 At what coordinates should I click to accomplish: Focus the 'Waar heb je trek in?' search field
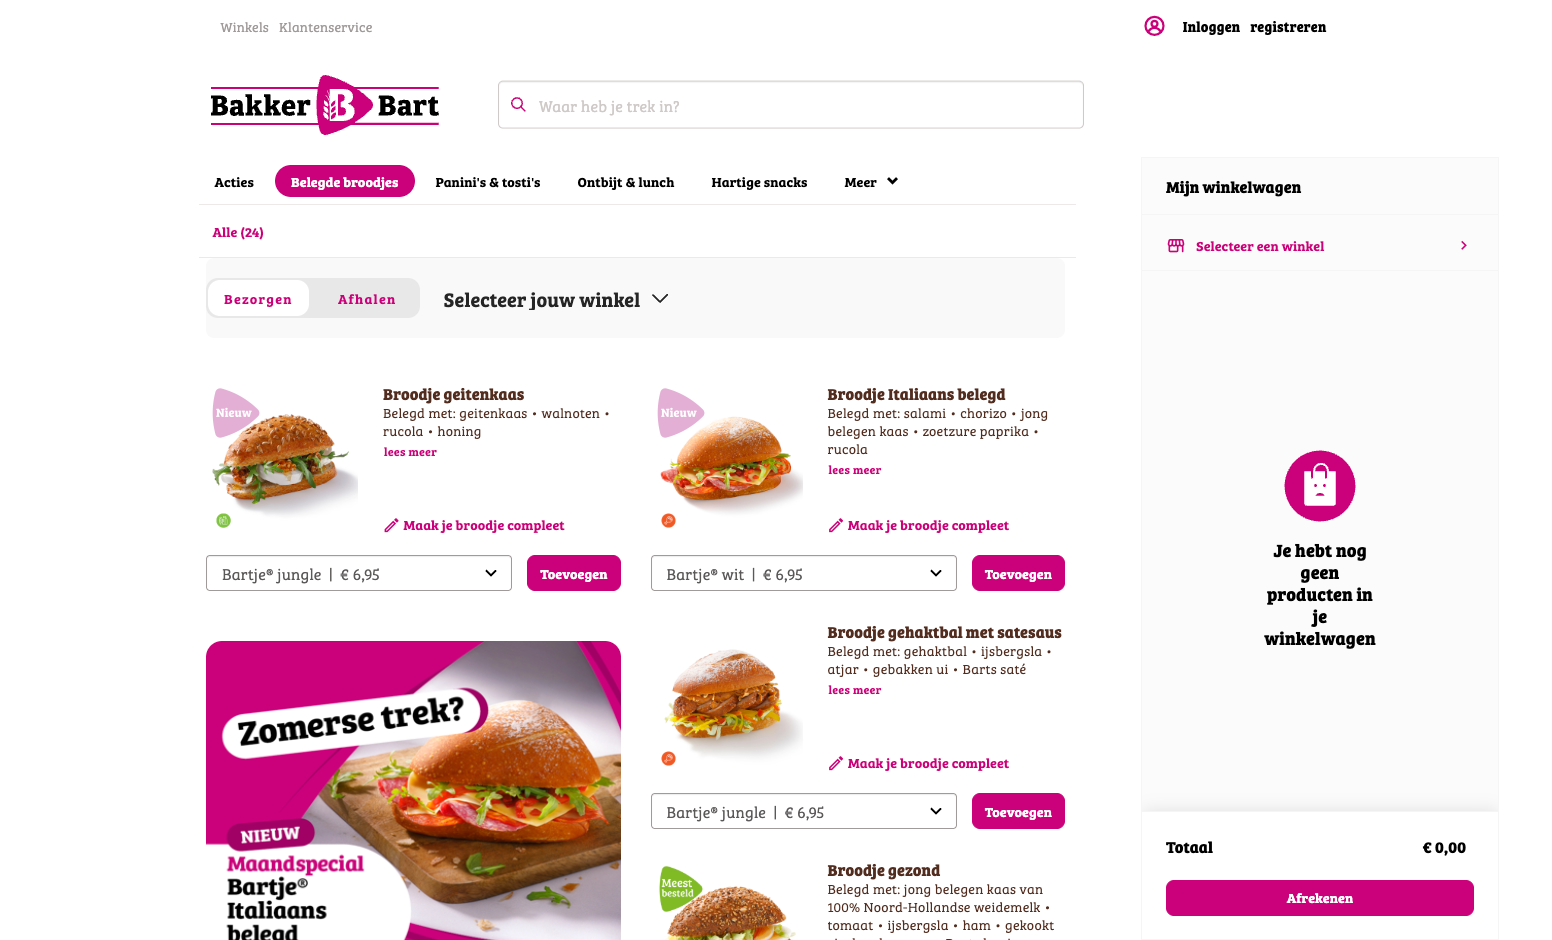pyautogui.click(x=791, y=105)
